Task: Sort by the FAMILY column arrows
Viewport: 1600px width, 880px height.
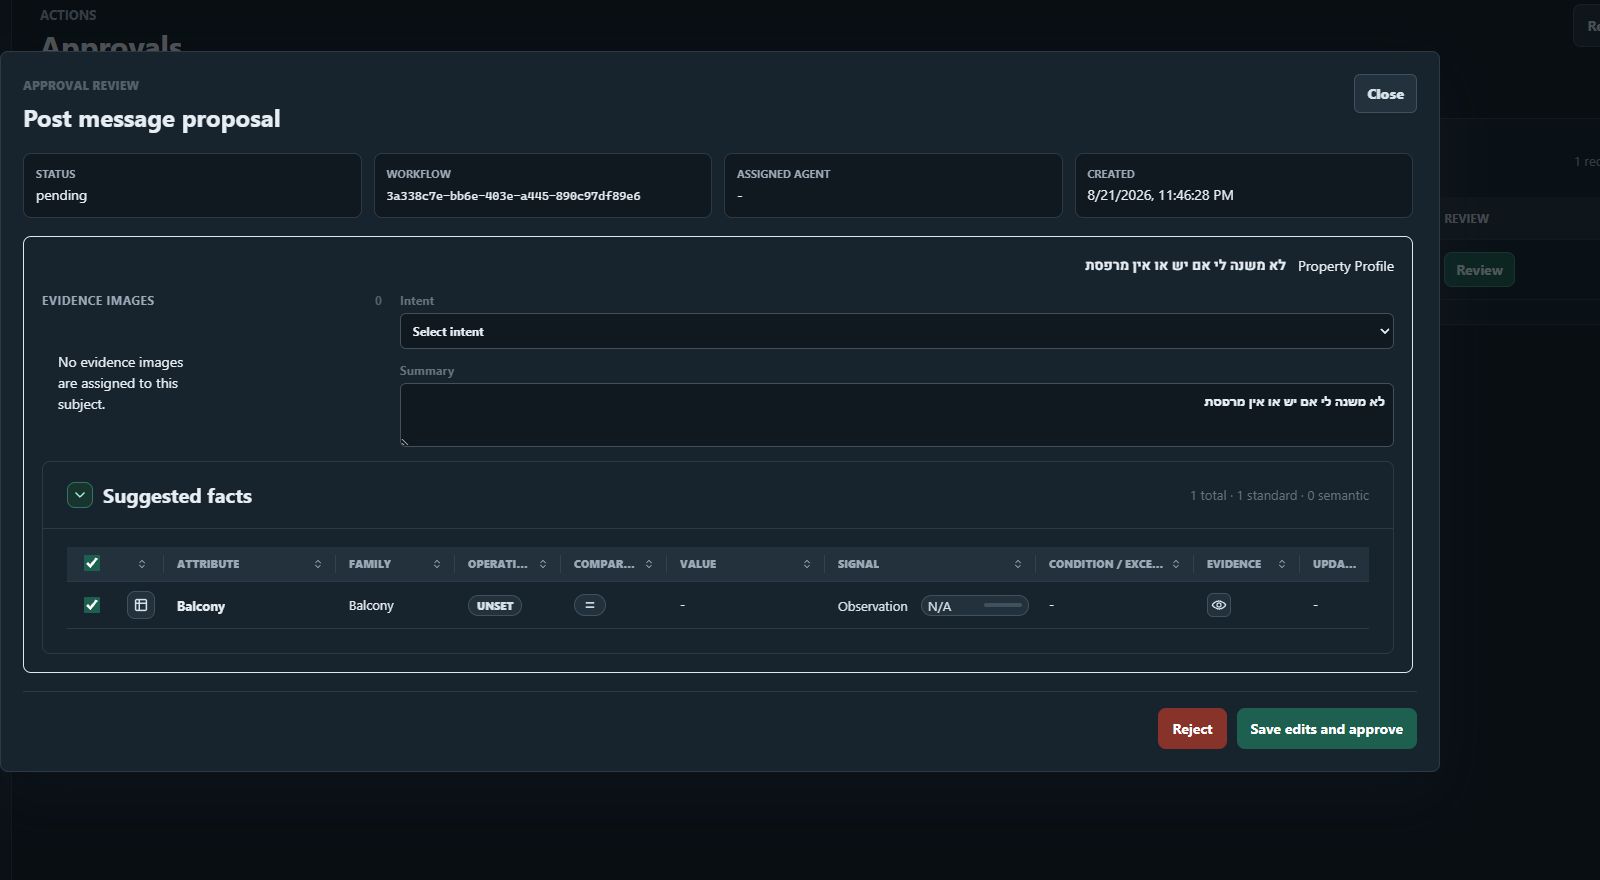Action: [437, 564]
